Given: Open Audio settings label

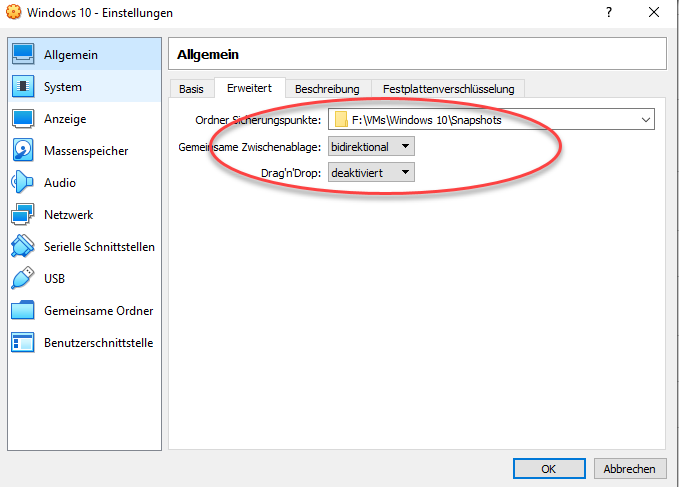Looking at the screenshot, I should click(x=60, y=183).
